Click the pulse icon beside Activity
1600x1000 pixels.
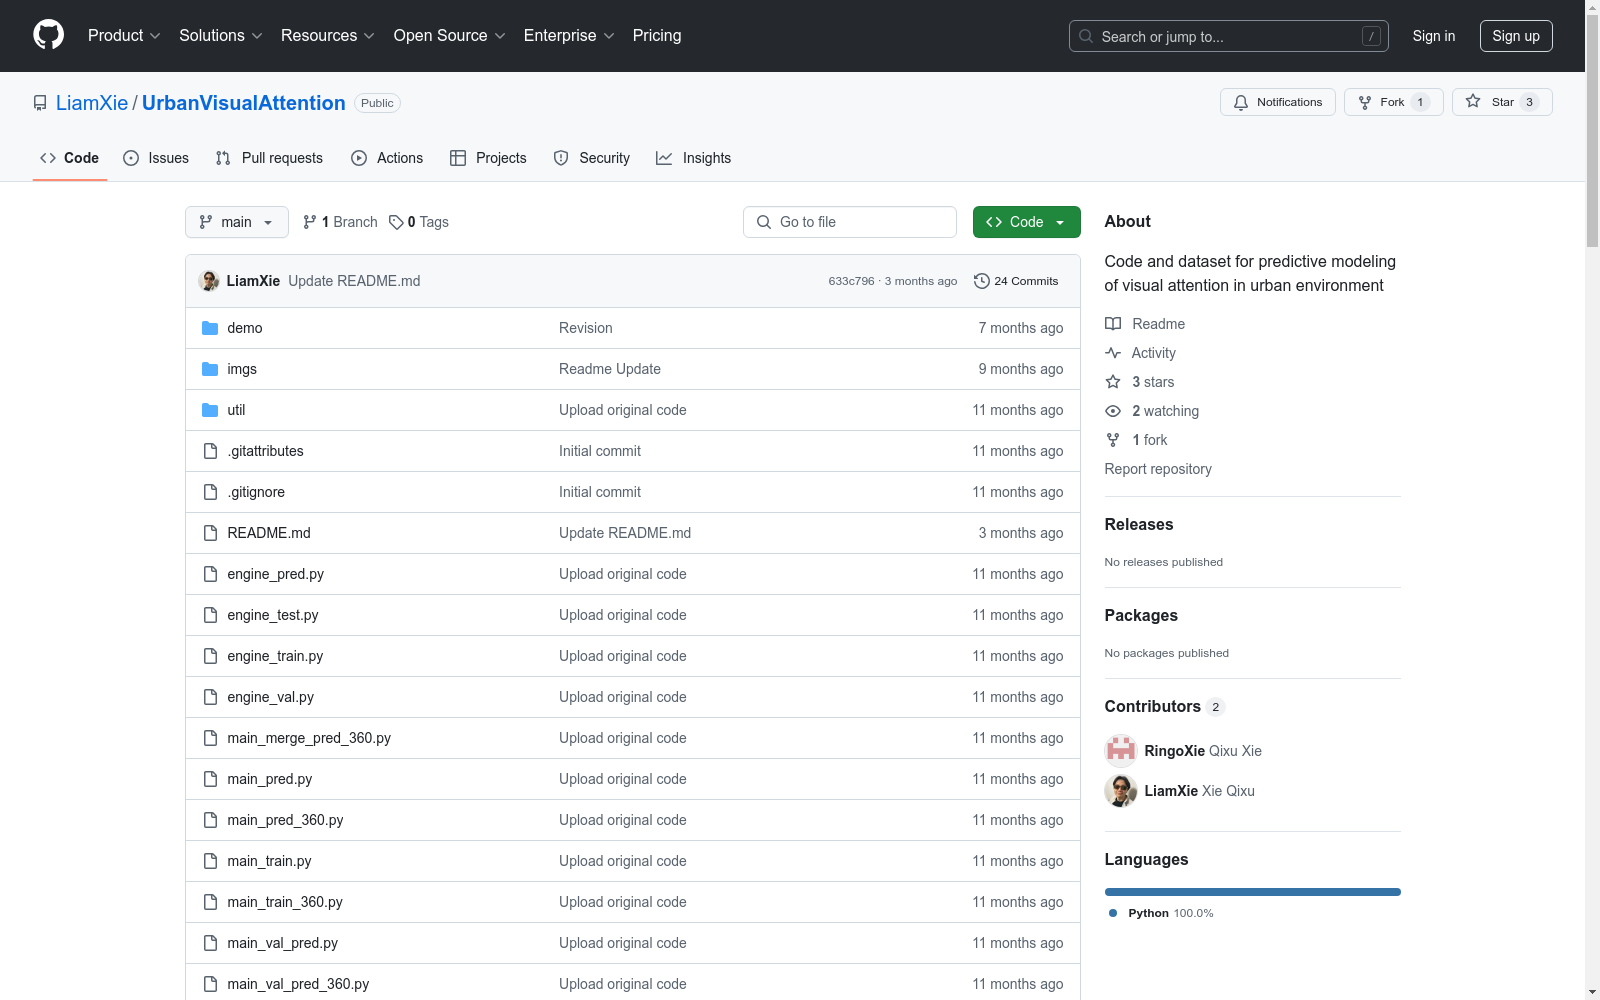(1113, 353)
